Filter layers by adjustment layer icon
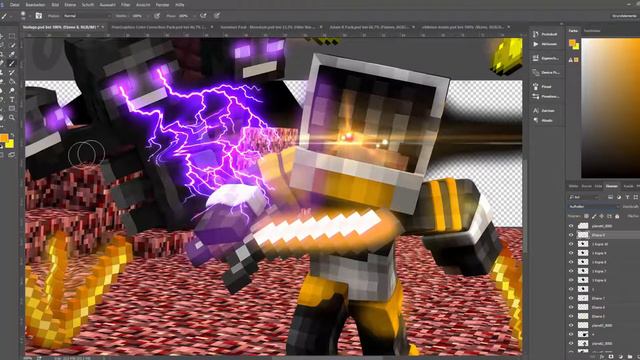The width and height of the screenshot is (640, 360). (x=618, y=197)
